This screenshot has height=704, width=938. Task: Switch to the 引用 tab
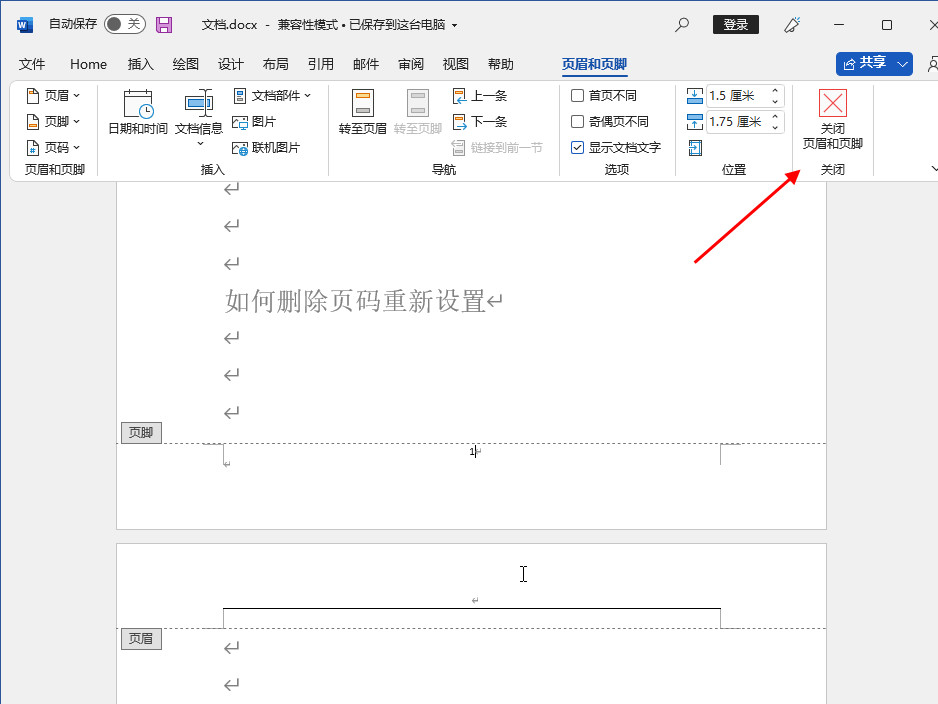click(321, 64)
